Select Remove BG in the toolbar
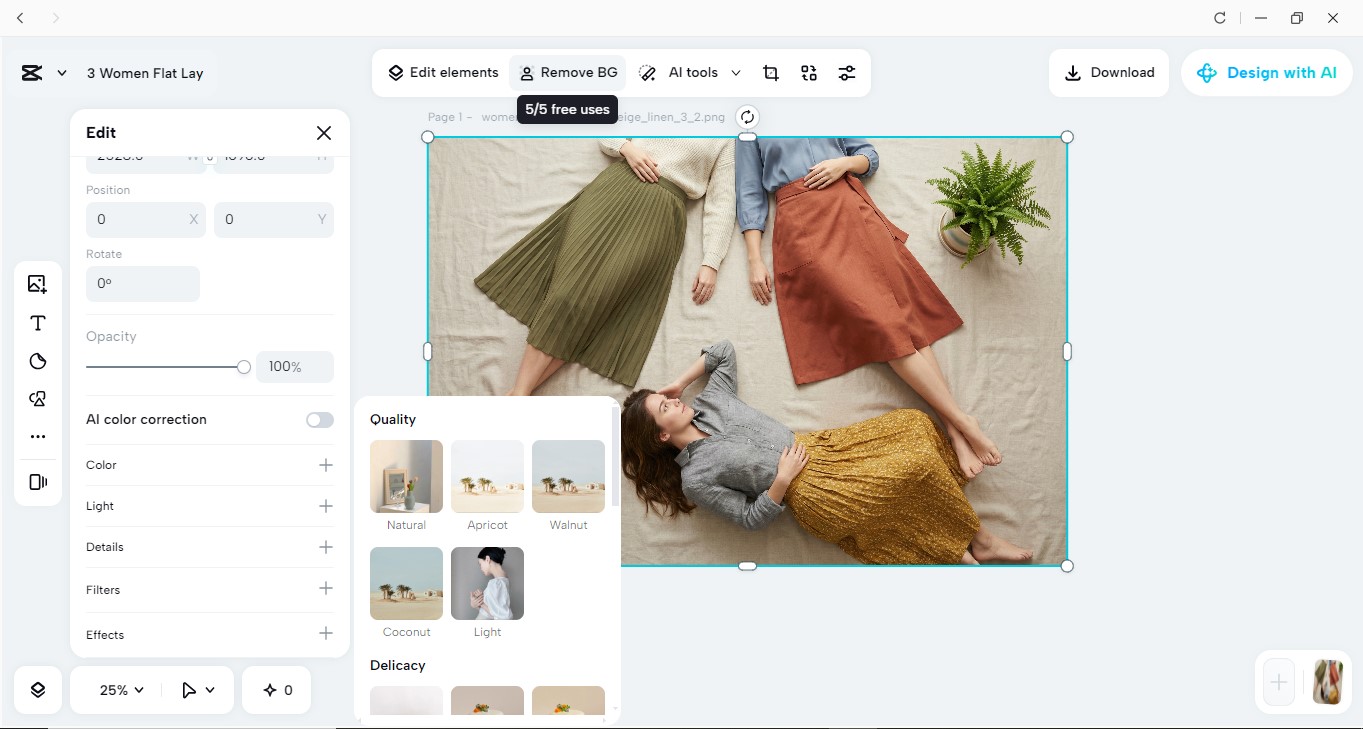The image size is (1363, 729). pos(567,72)
